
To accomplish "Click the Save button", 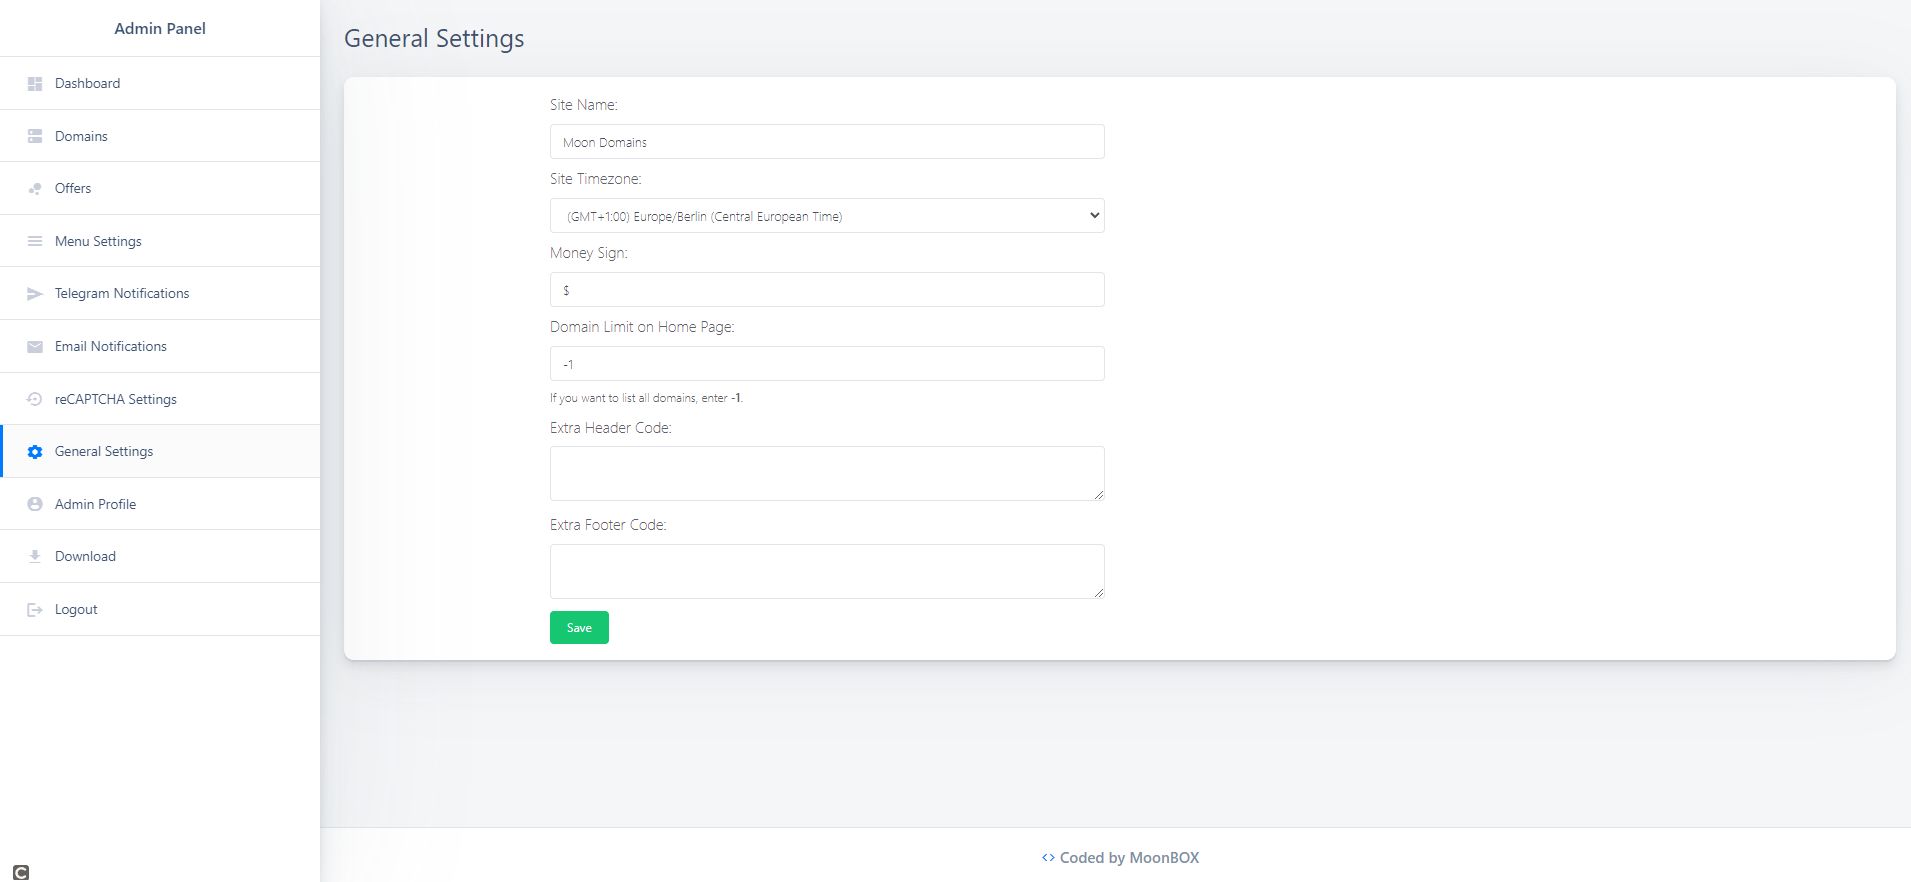I will (x=579, y=628).
